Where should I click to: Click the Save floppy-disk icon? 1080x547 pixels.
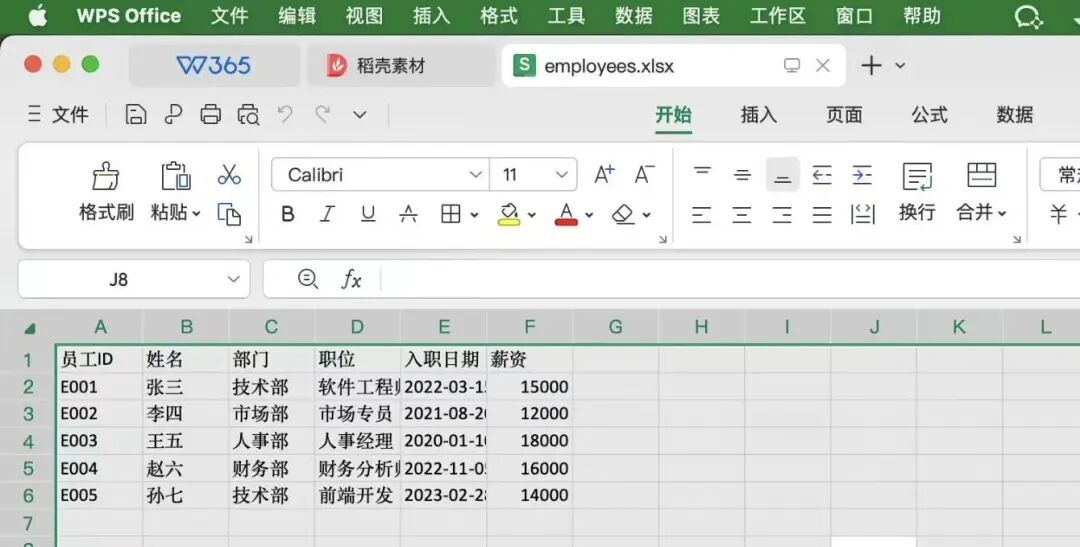[x=136, y=114]
